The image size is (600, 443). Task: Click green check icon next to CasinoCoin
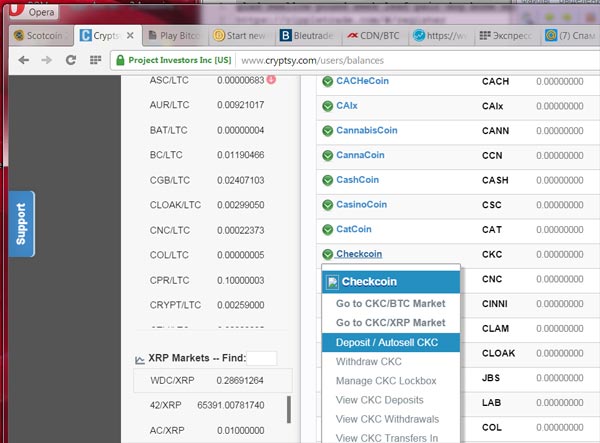tap(328, 205)
